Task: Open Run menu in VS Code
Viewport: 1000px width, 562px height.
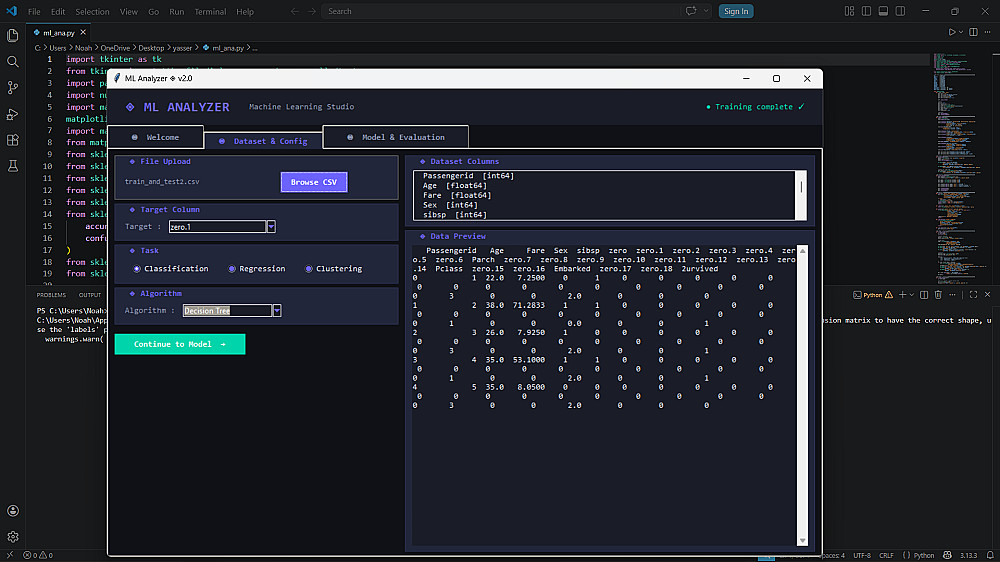Action: click(177, 11)
